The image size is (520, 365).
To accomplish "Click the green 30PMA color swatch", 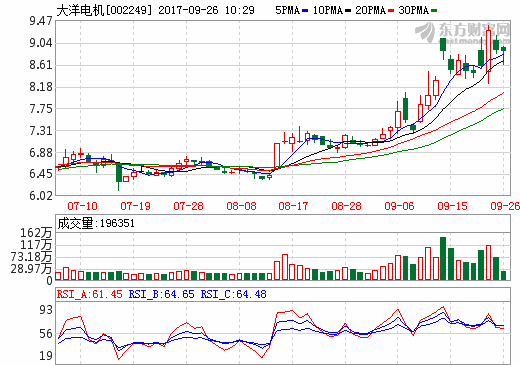I will coord(434,11).
